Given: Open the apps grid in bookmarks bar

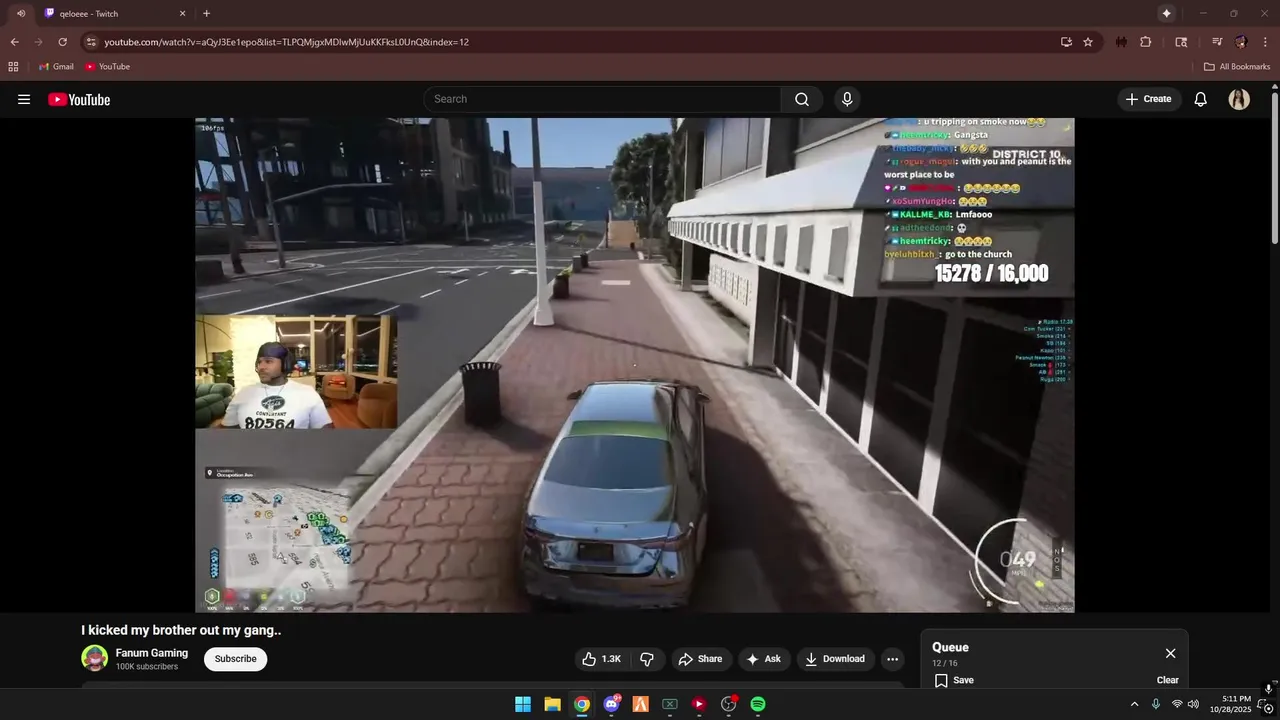Looking at the screenshot, I should point(13,67).
